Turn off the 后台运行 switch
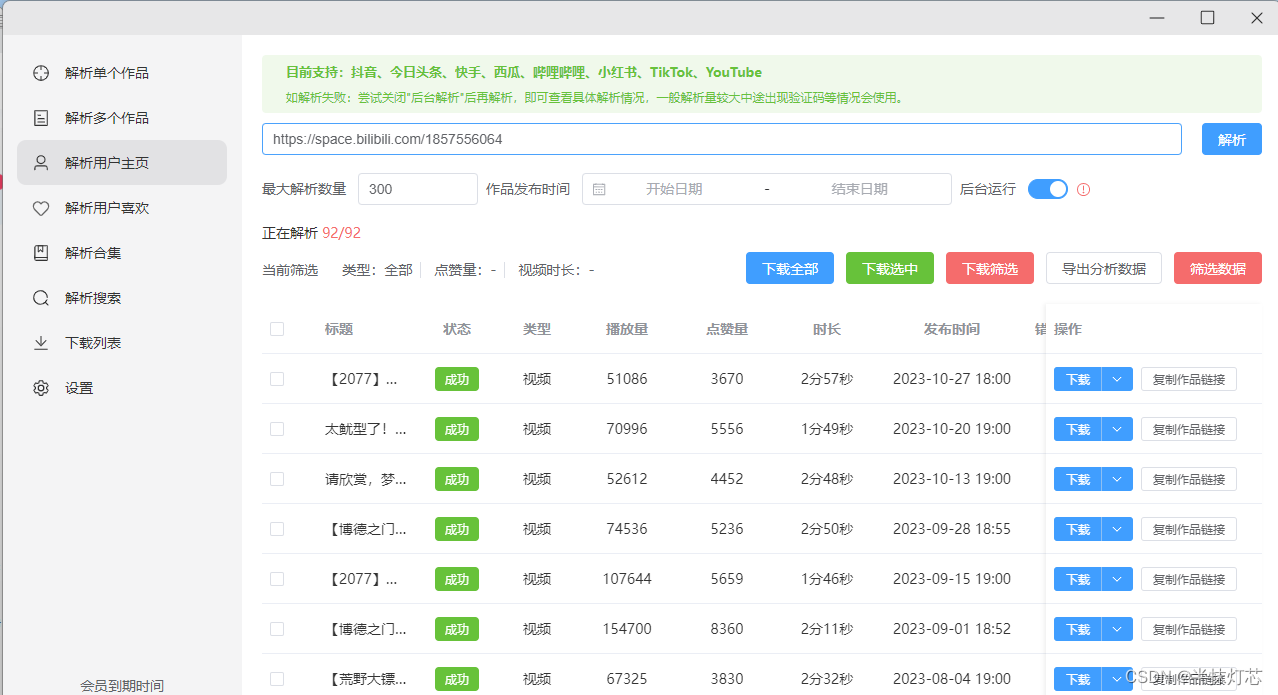Viewport: 1278px width, 695px height. tap(1048, 189)
